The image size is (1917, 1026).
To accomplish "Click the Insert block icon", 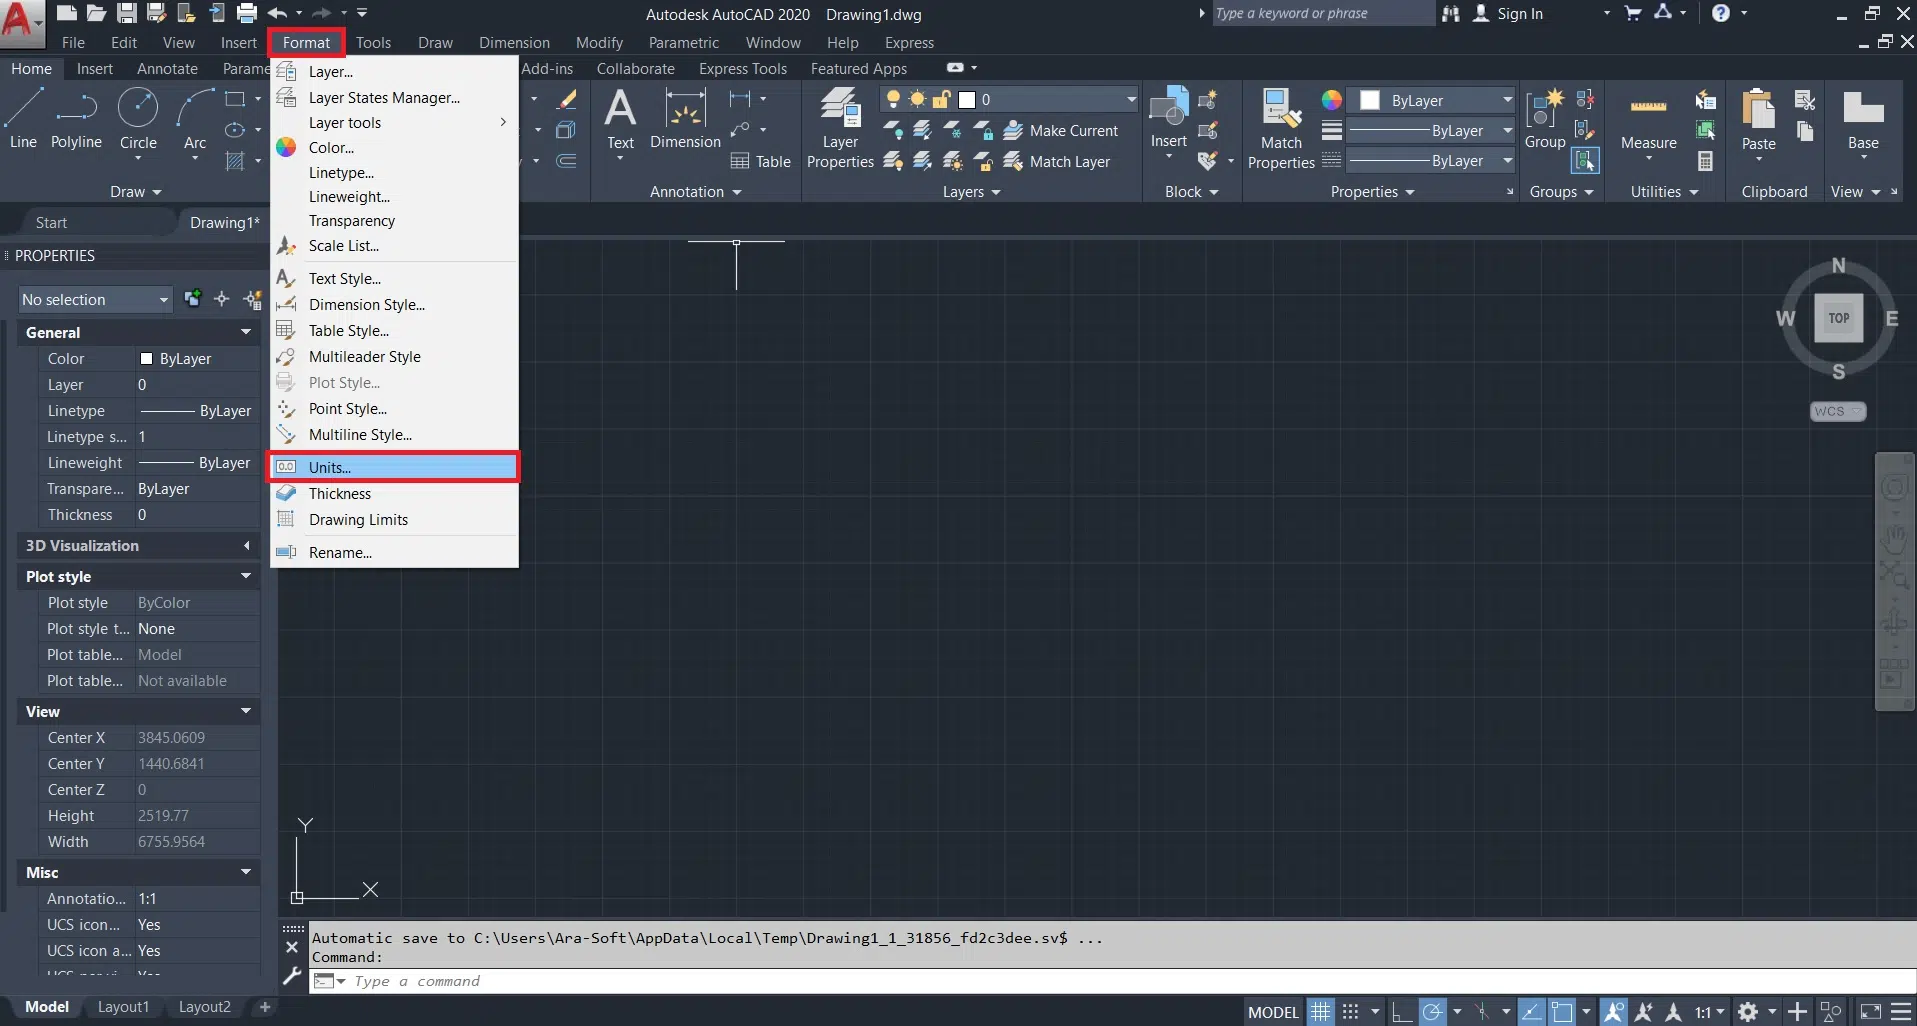I will (1168, 118).
